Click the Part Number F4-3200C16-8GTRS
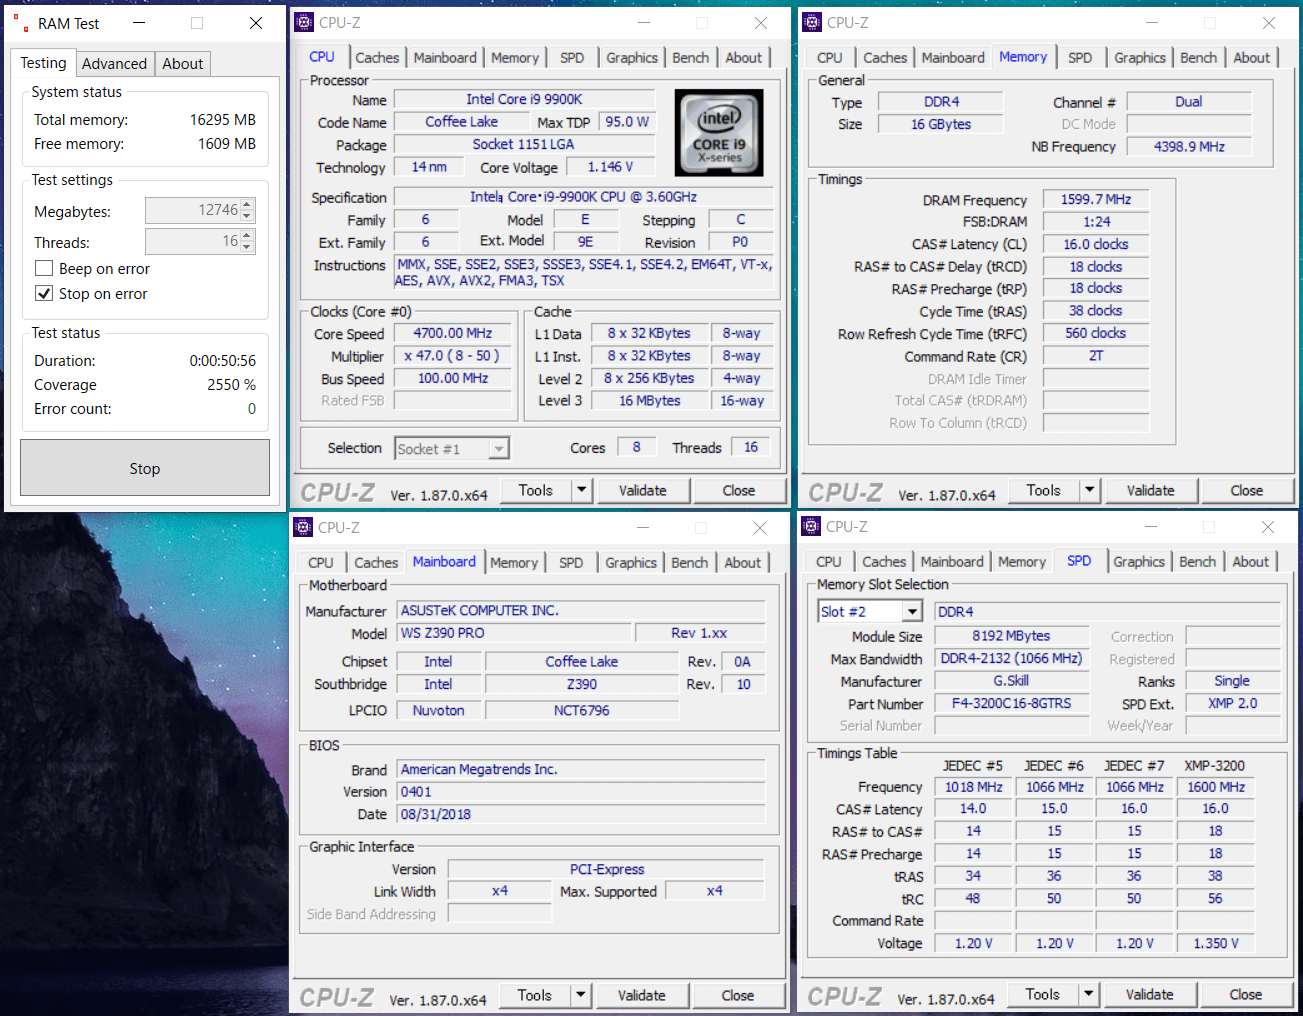The height and width of the screenshot is (1016, 1303). pos(1011,703)
